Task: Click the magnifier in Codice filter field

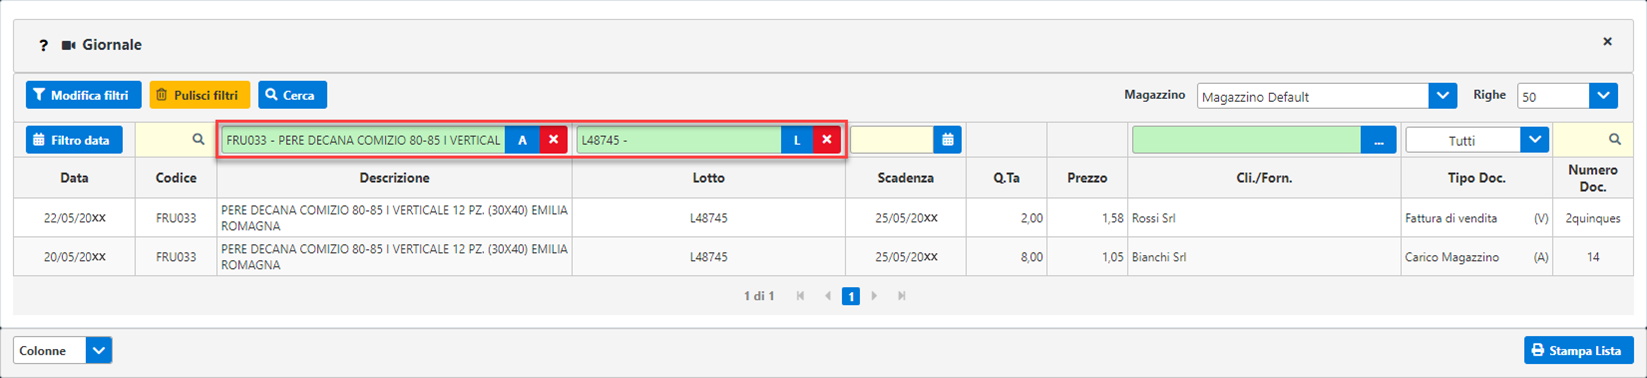Action: pyautogui.click(x=198, y=140)
